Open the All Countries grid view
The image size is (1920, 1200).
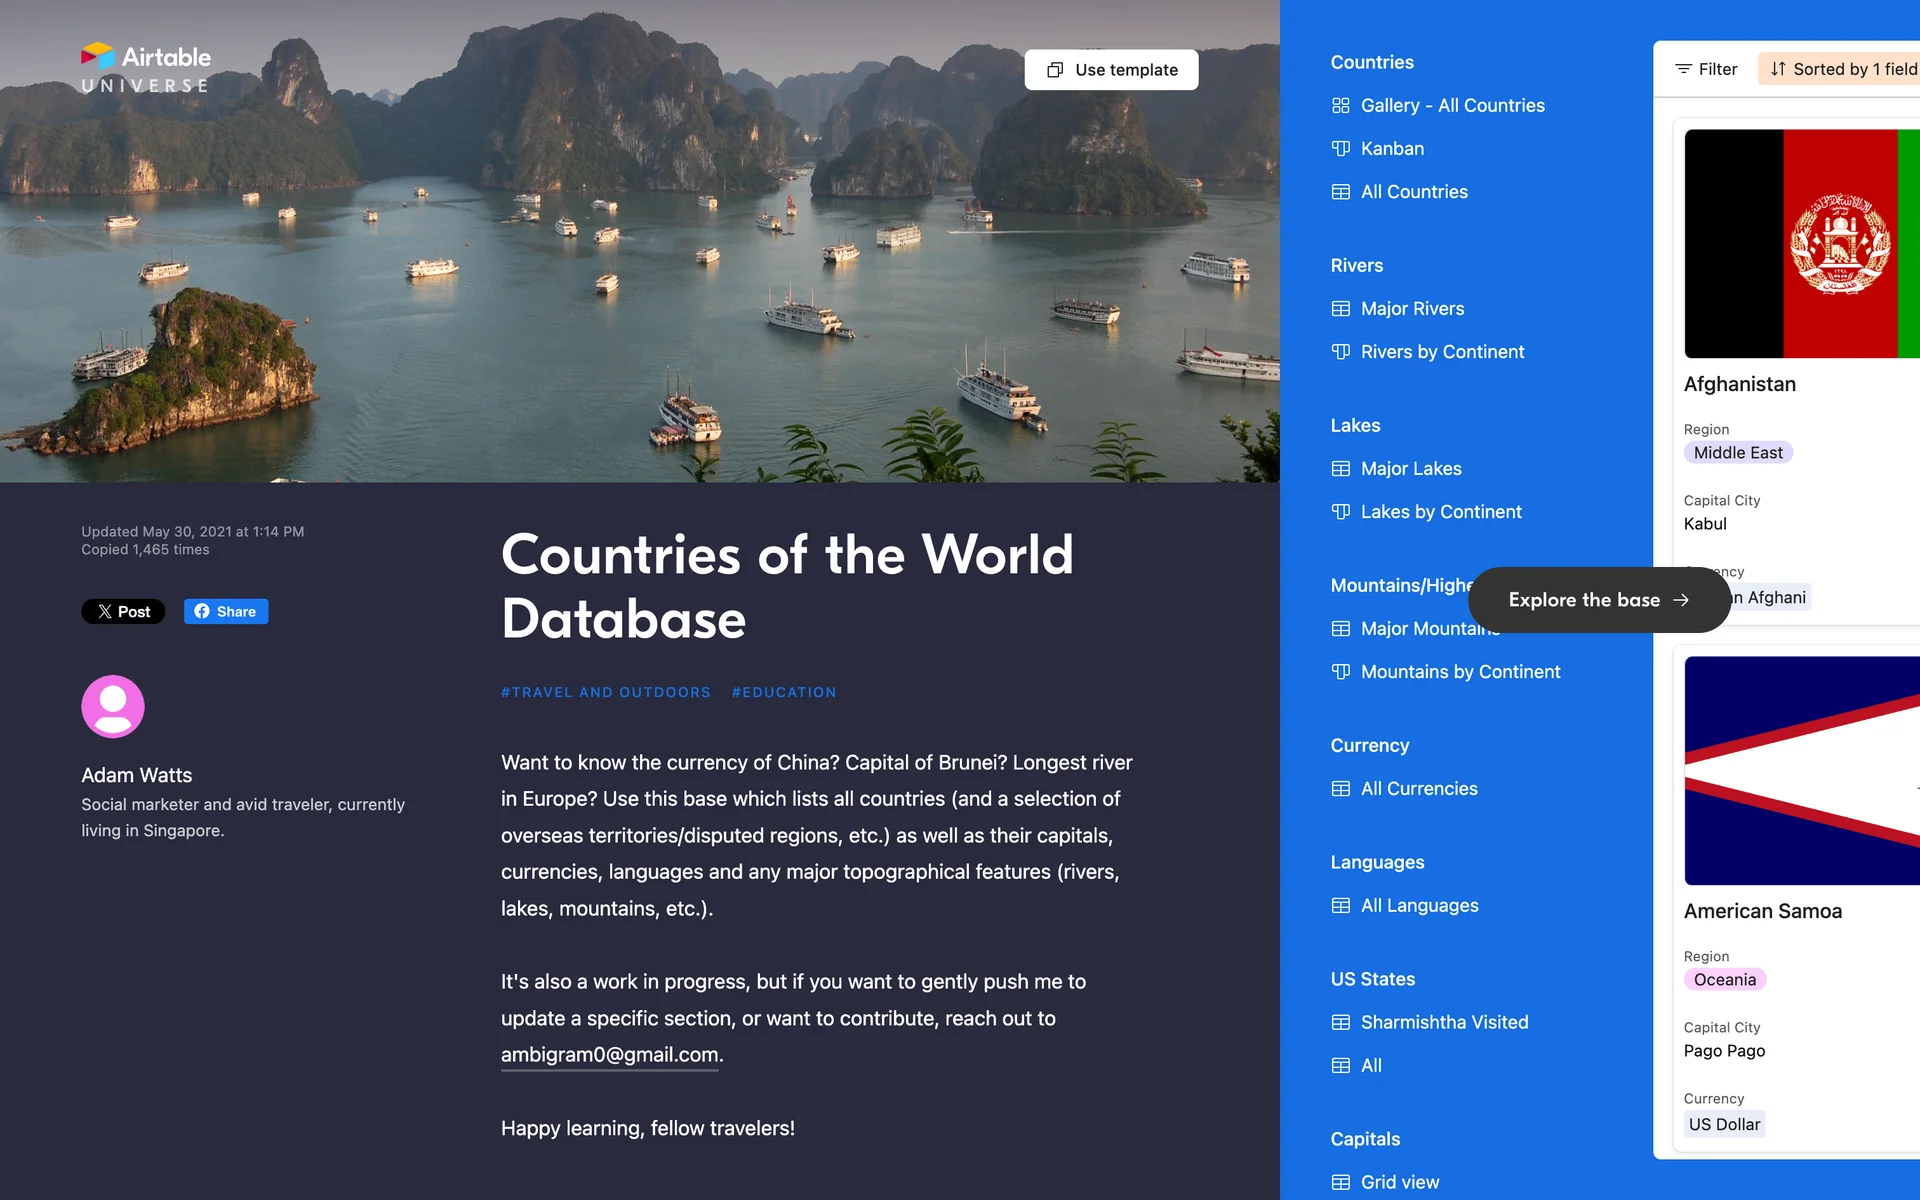(x=1413, y=191)
